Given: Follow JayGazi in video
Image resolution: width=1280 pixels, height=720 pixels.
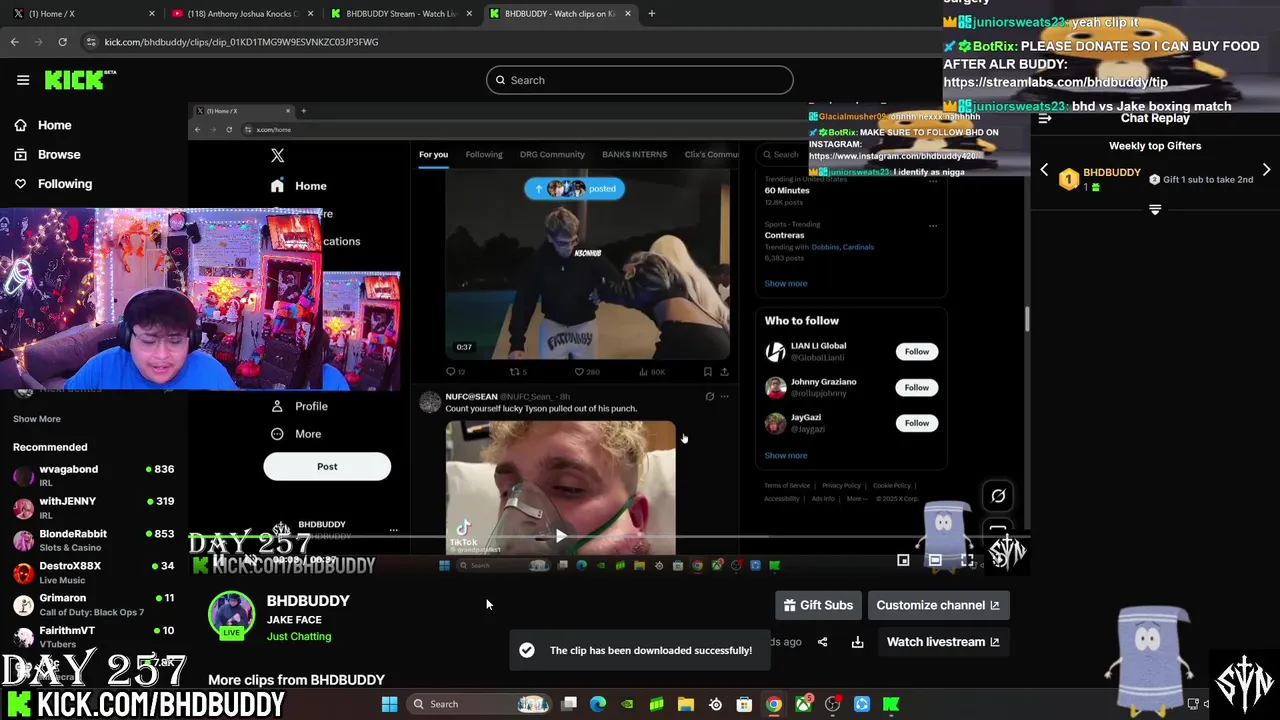Looking at the screenshot, I should (x=917, y=423).
